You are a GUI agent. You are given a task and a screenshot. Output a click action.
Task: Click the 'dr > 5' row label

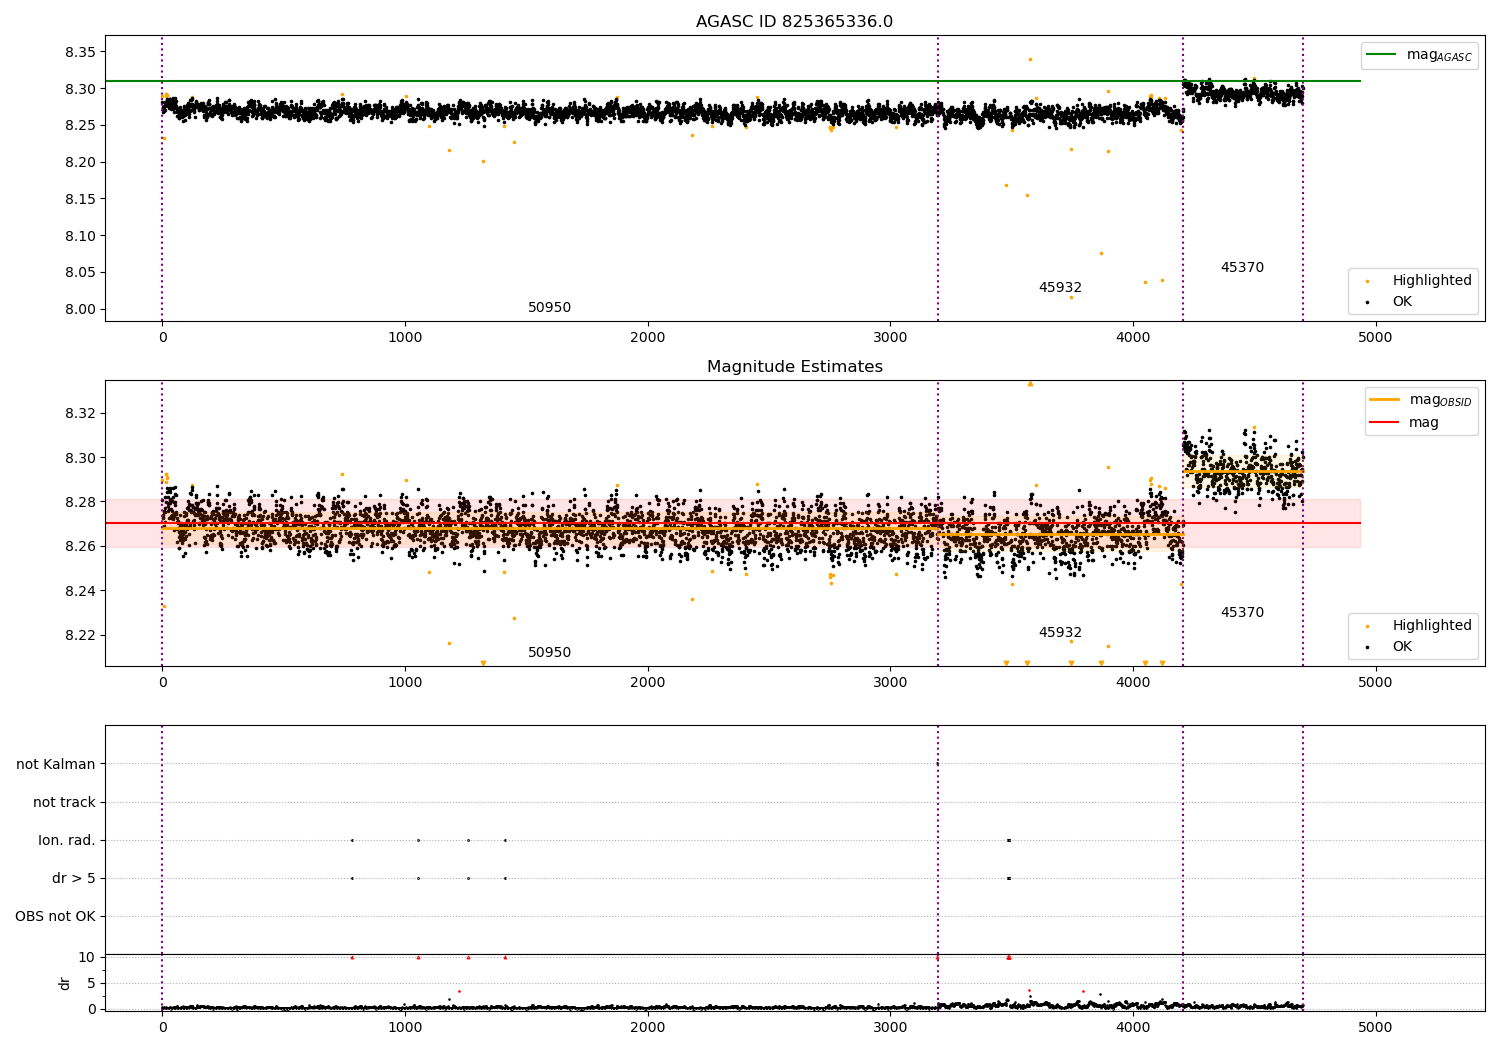point(74,878)
